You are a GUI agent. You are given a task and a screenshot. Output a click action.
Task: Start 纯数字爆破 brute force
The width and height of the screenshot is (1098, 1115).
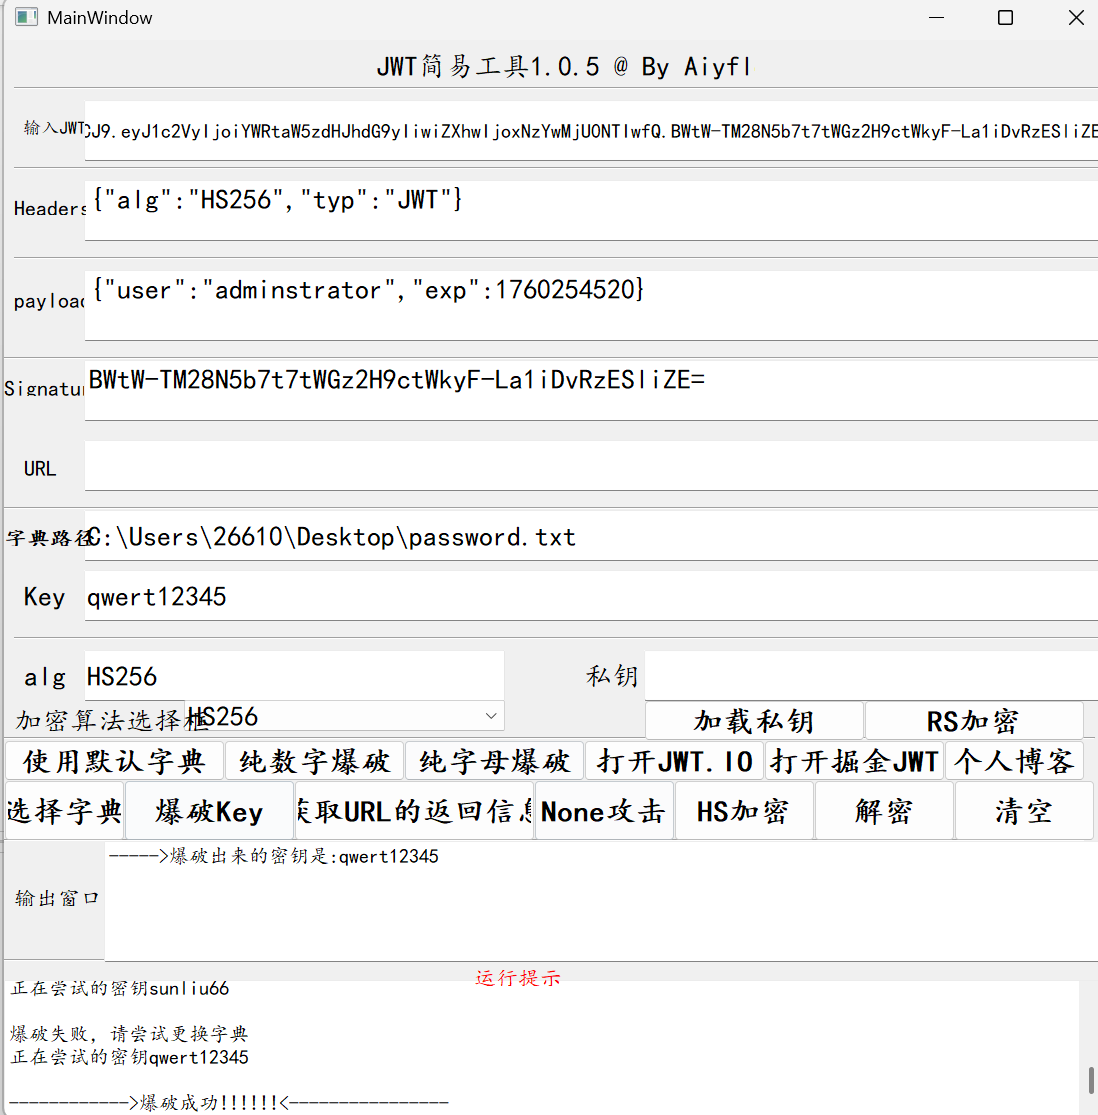click(x=314, y=761)
